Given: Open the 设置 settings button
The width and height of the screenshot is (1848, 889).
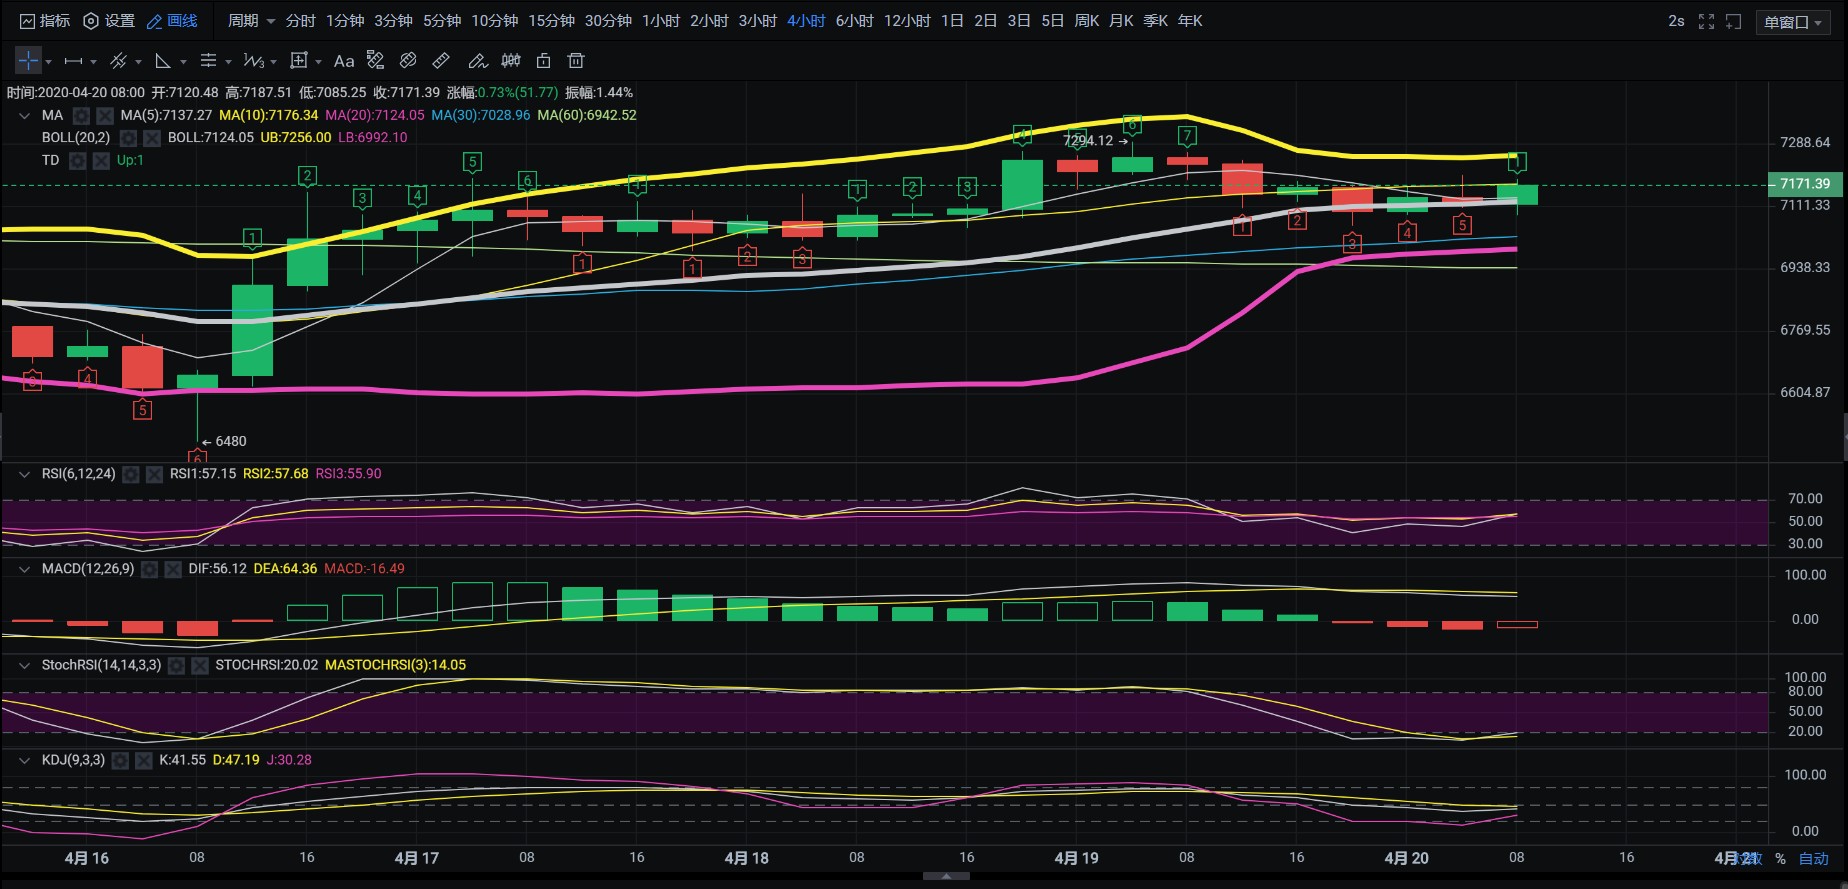Looking at the screenshot, I should point(109,21).
